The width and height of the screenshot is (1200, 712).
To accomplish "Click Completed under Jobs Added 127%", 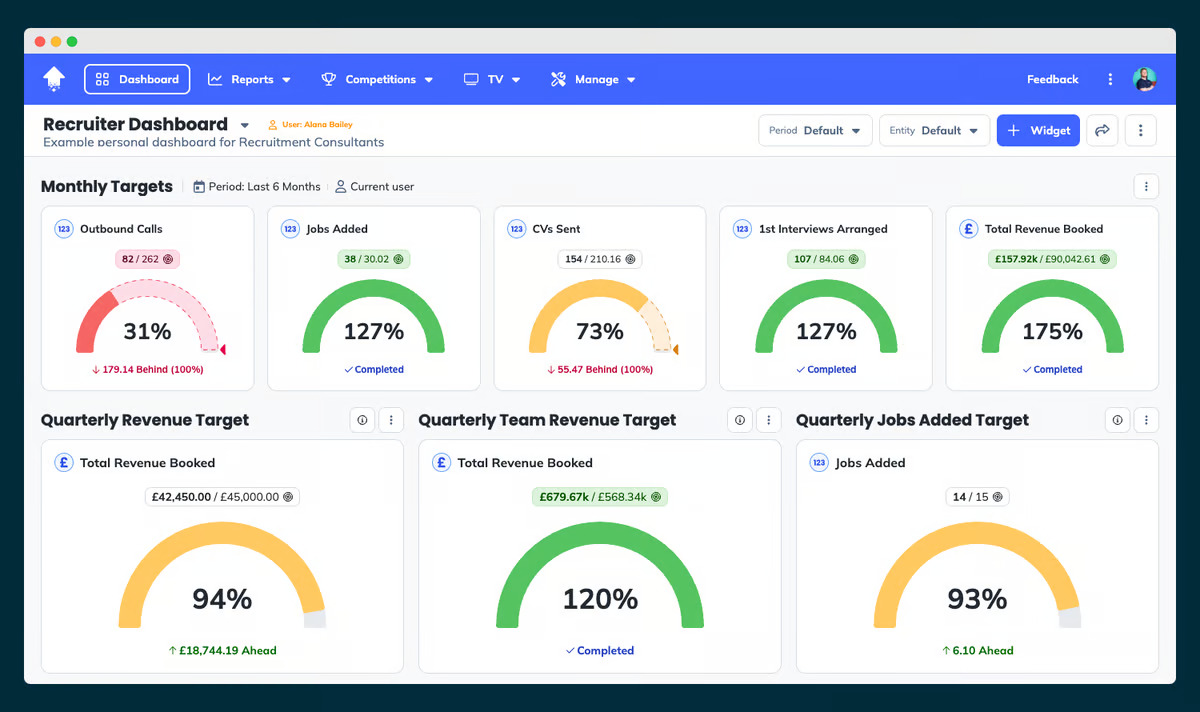I will click(374, 369).
